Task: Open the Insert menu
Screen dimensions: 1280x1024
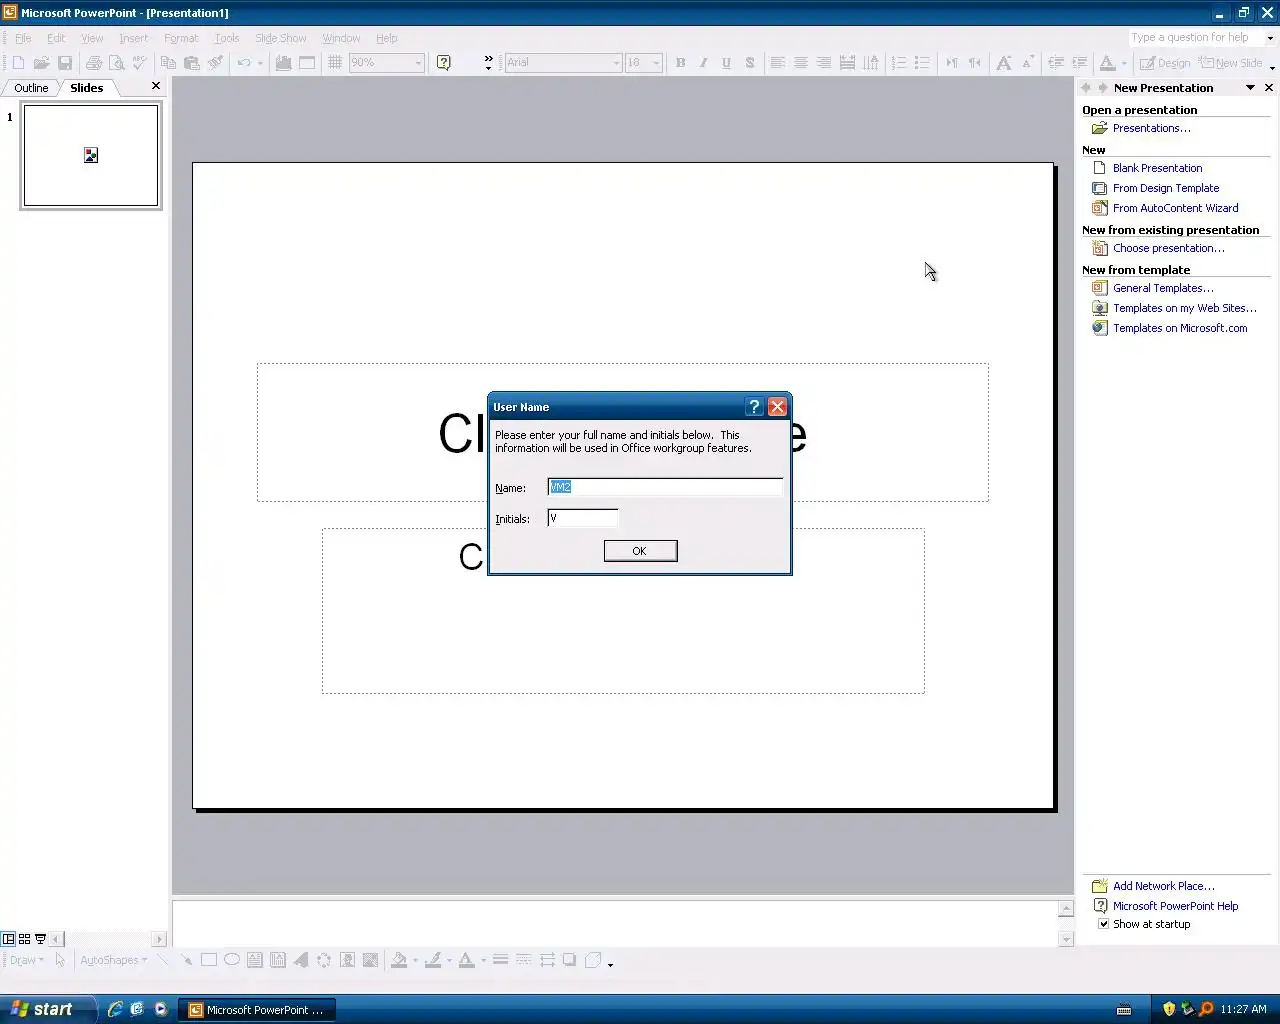Action: 133,38
